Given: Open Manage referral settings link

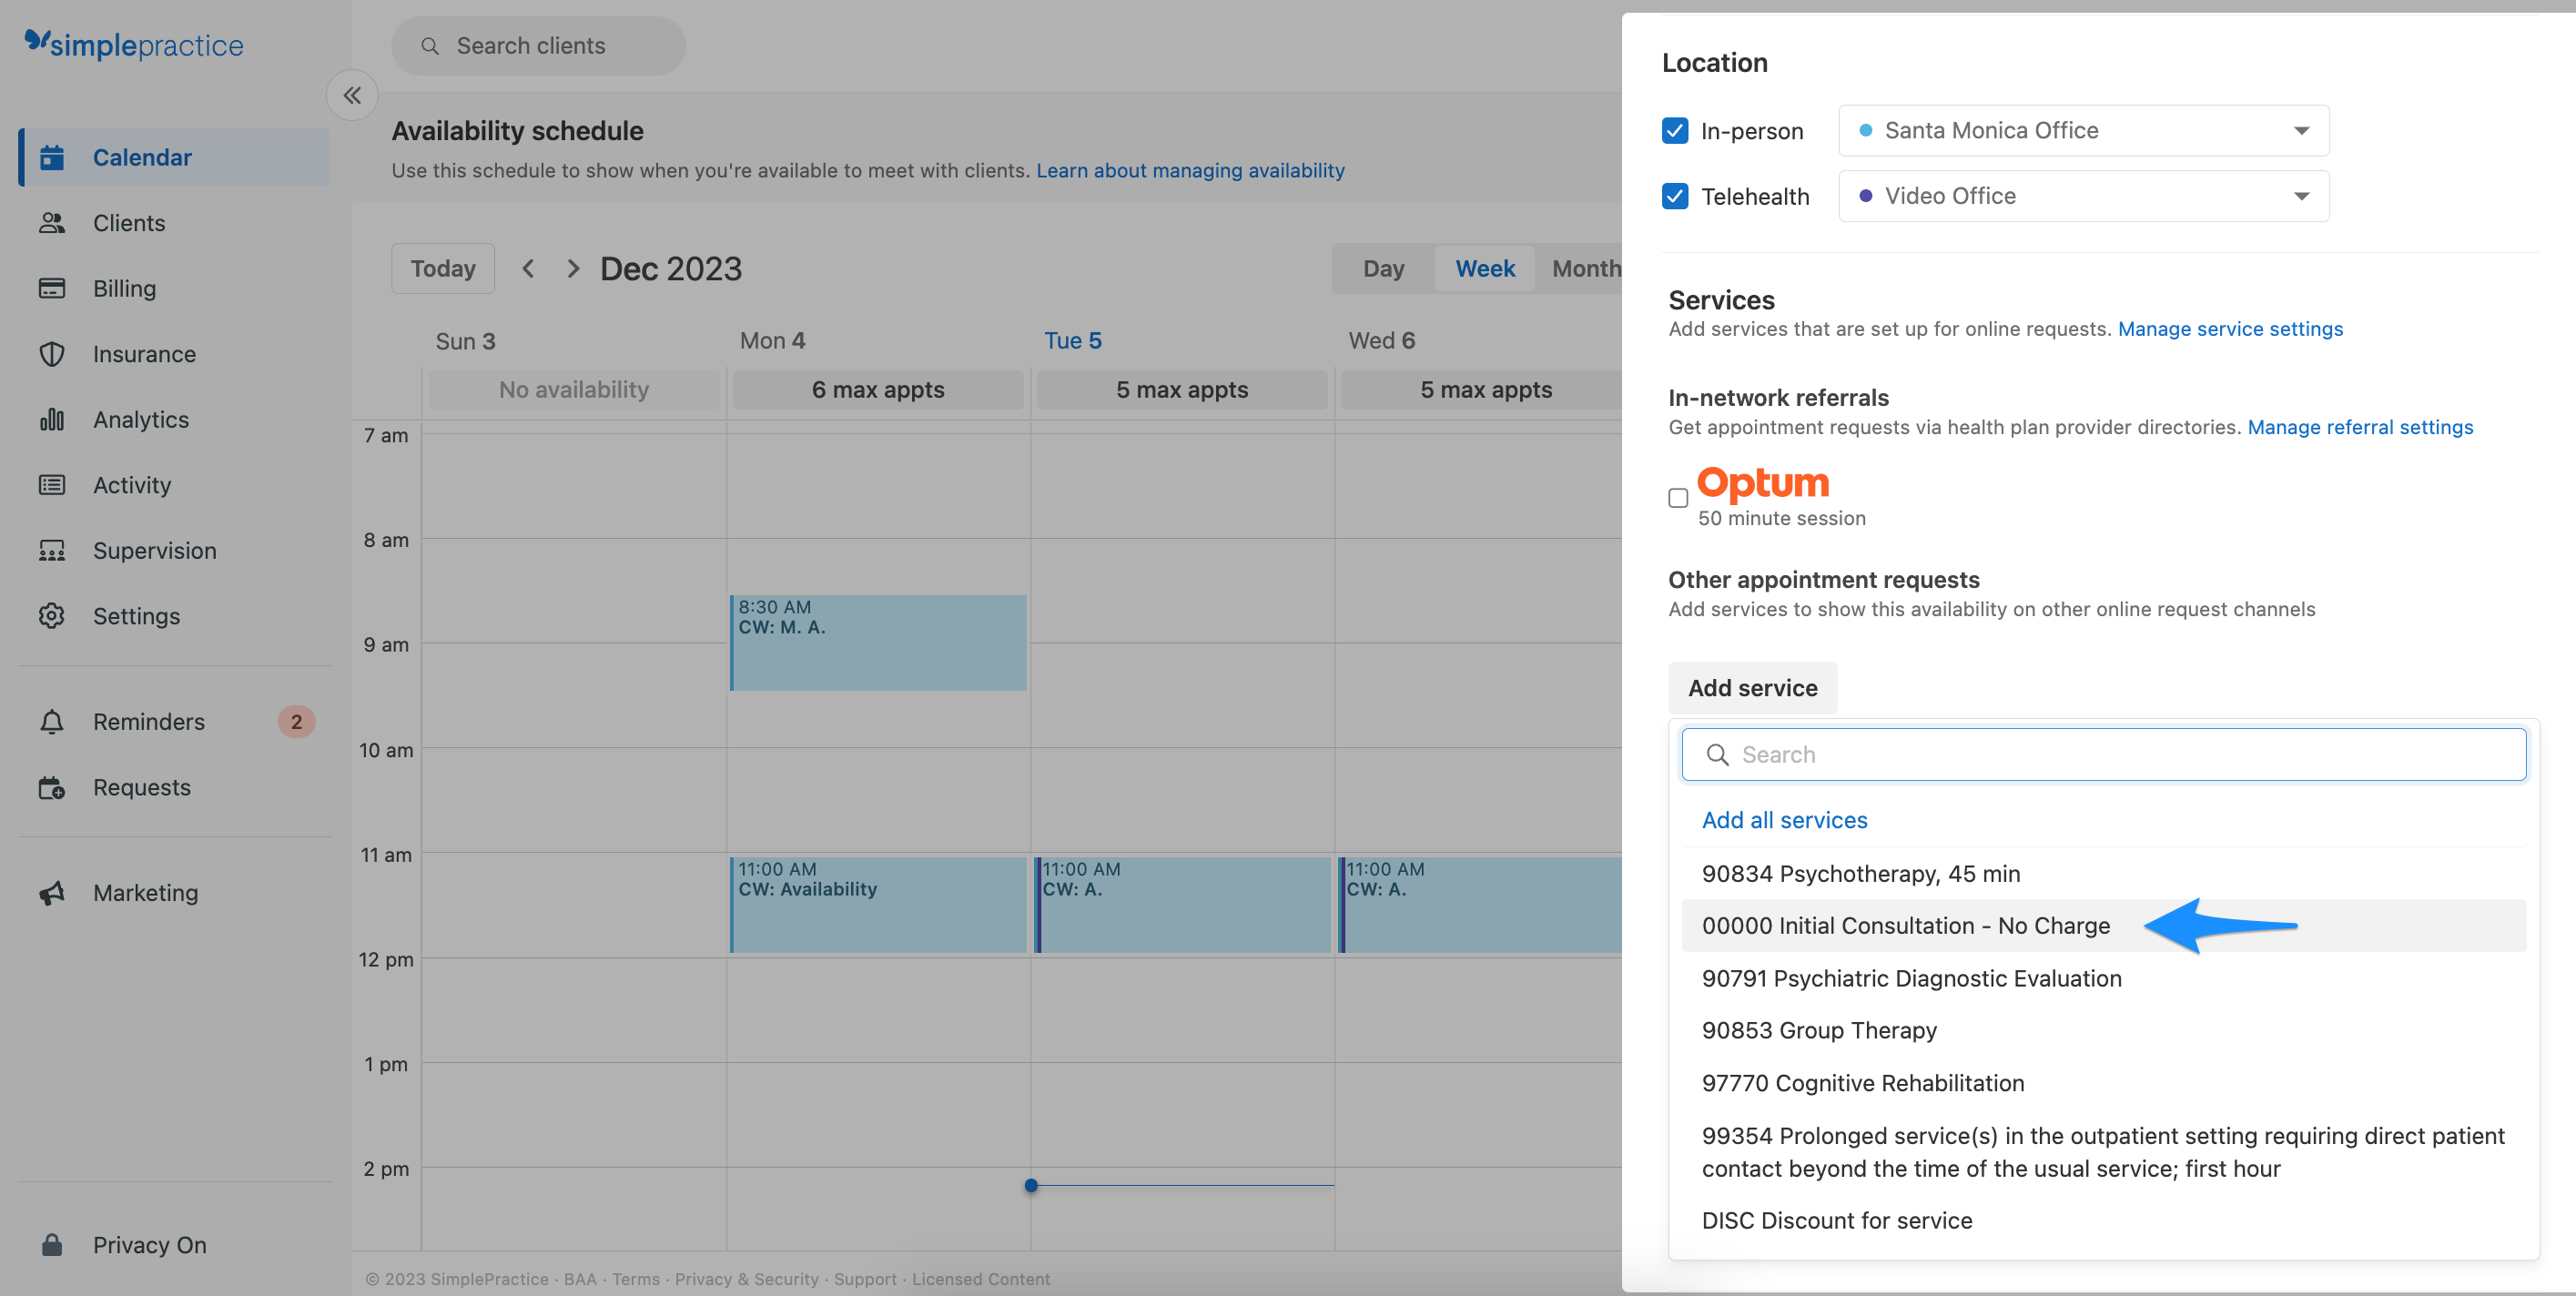Looking at the screenshot, I should tap(2360, 427).
